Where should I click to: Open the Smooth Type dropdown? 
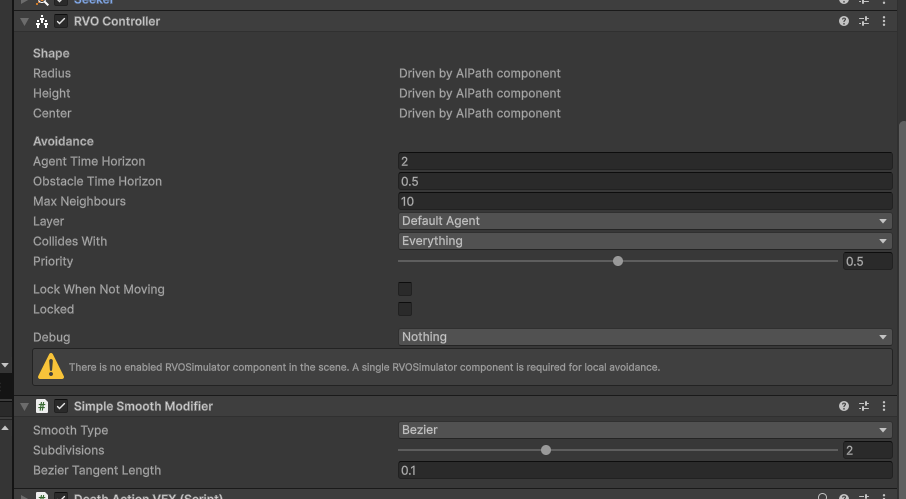(x=644, y=430)
